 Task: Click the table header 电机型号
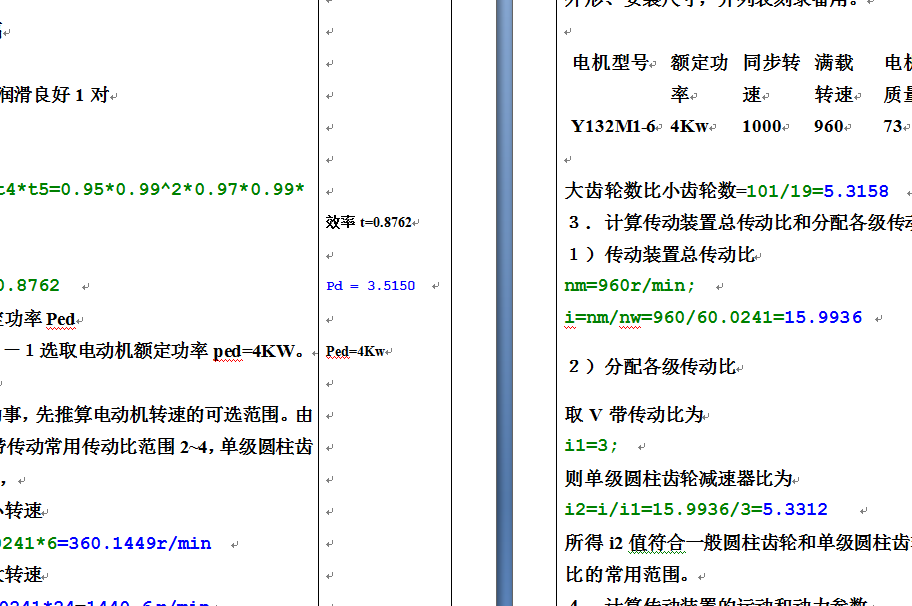click(x=611, y=62)
